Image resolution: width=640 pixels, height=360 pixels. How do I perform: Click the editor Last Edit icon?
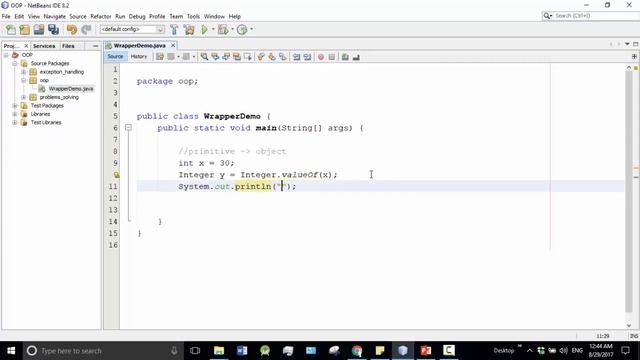pyautogui.click(x=160, y=57)
